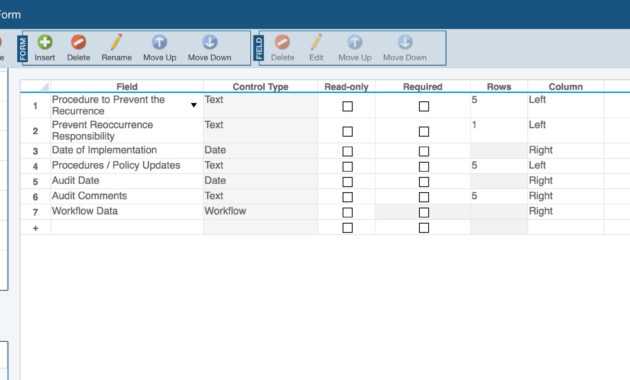Open the Control Type cell for Workflow Data

(260, 211)
